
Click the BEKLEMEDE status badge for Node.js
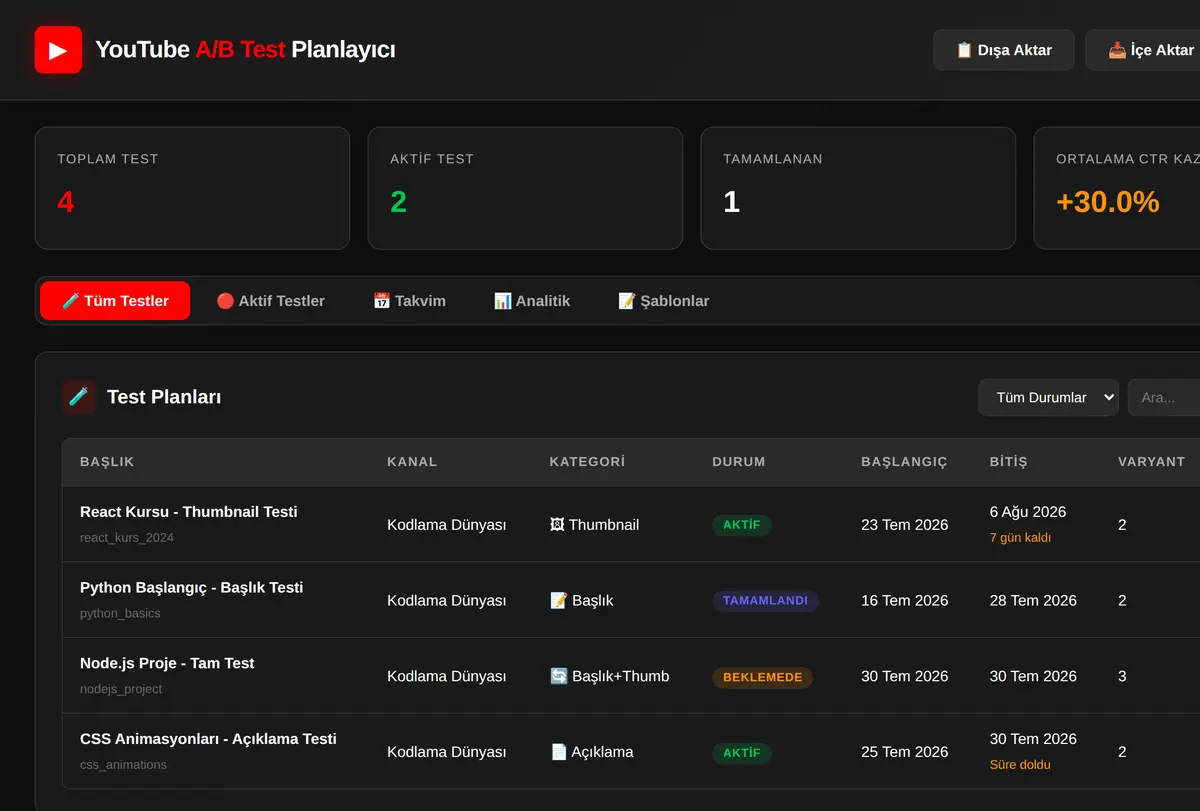pos(763,677)
